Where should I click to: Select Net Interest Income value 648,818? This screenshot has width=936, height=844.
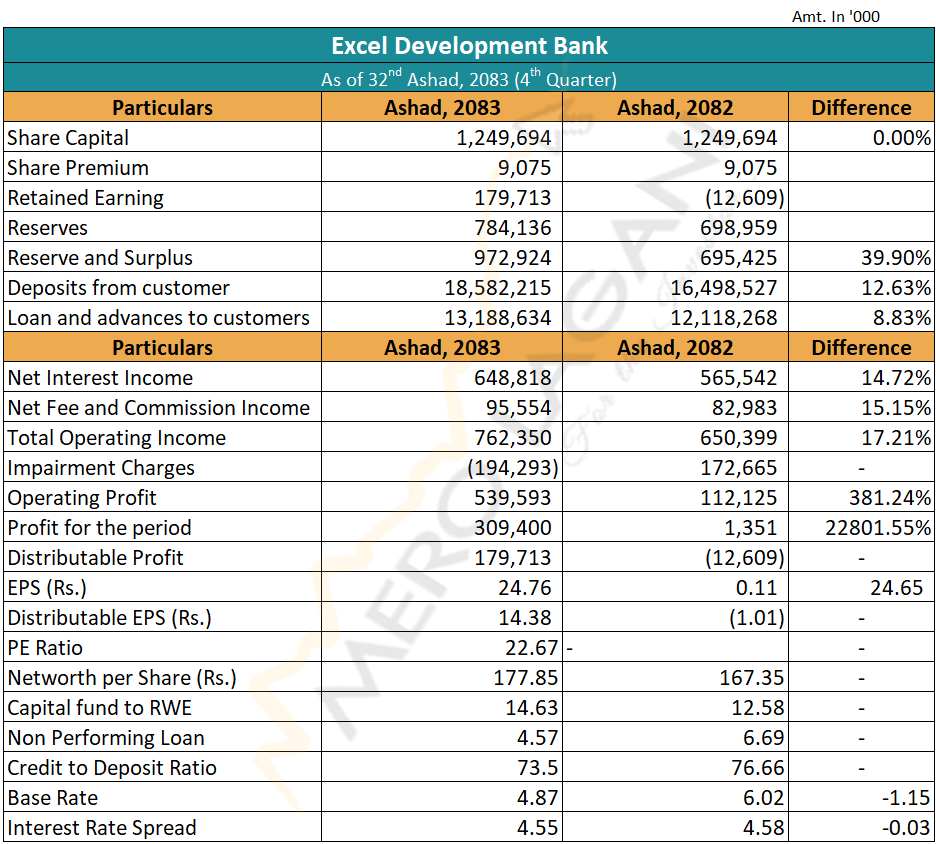pos(513,378)
